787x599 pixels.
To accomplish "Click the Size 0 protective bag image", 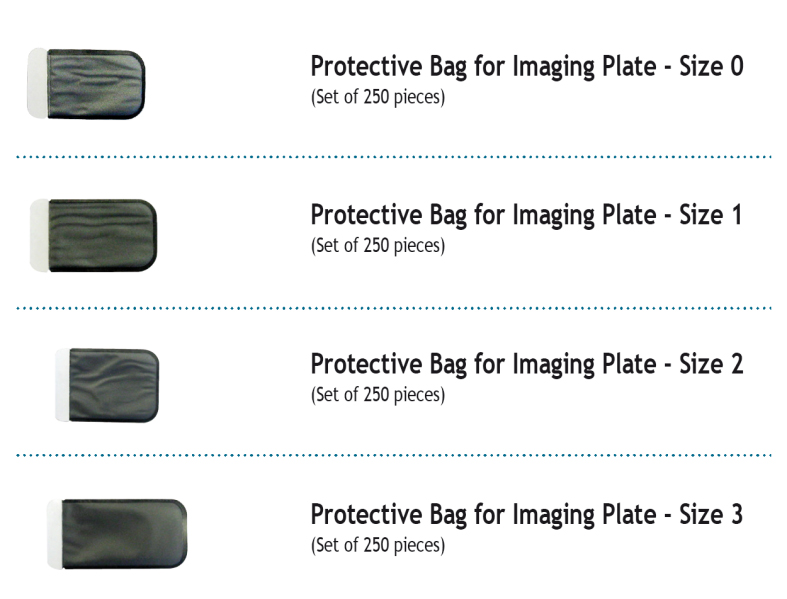I will click(x=86, y=83).
